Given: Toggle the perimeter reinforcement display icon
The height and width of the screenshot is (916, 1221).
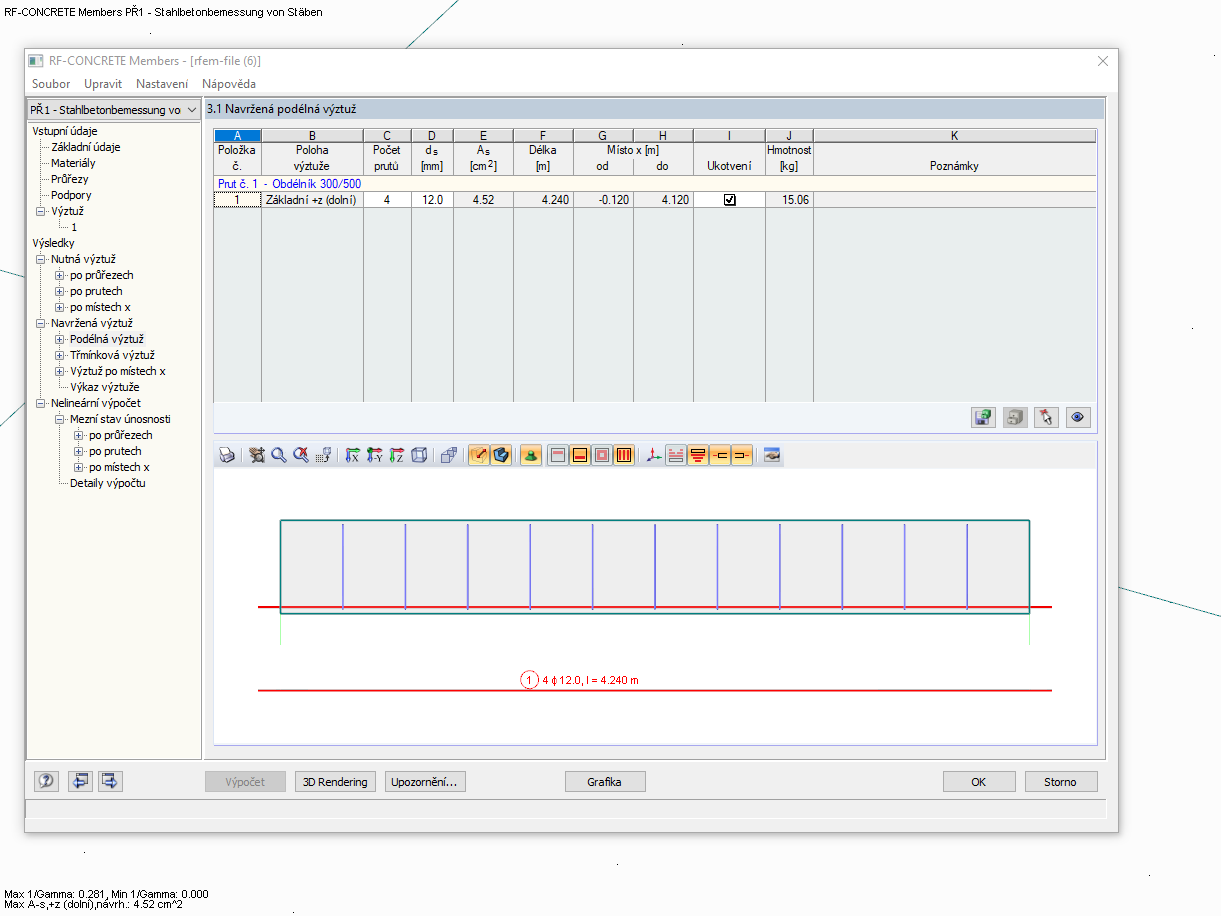Looking at the screenshot, I should (602, 455).
